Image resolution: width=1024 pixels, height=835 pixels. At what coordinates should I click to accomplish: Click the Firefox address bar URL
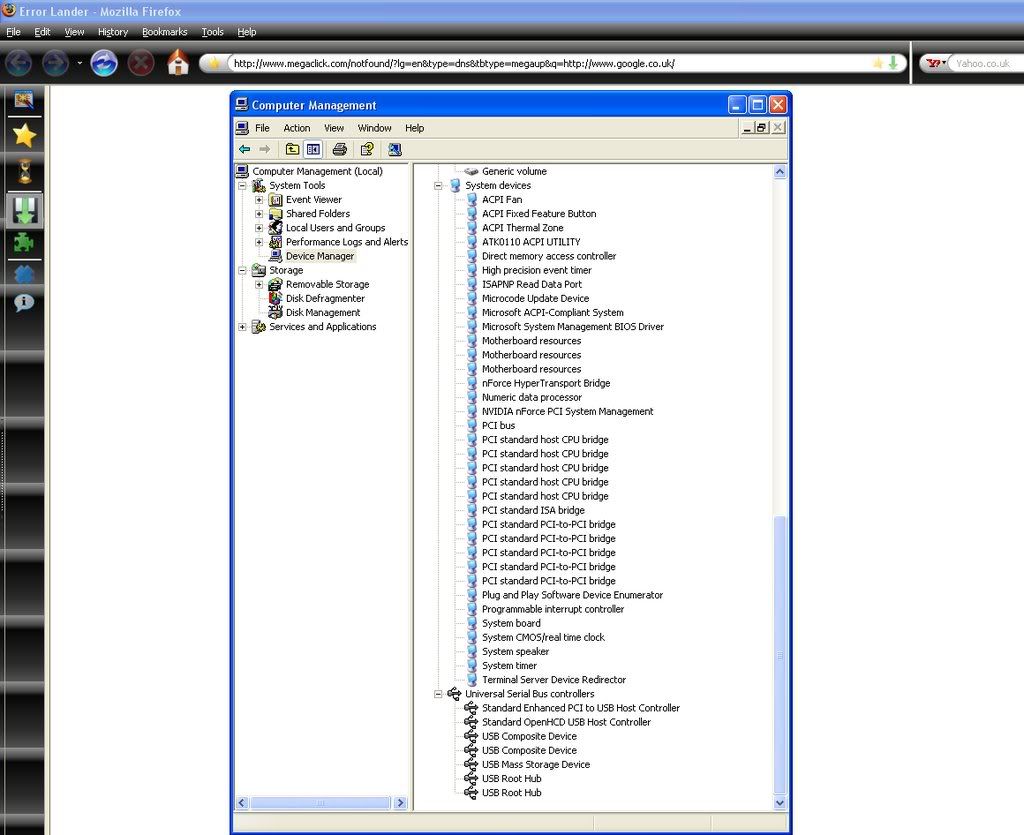[454, 63]
